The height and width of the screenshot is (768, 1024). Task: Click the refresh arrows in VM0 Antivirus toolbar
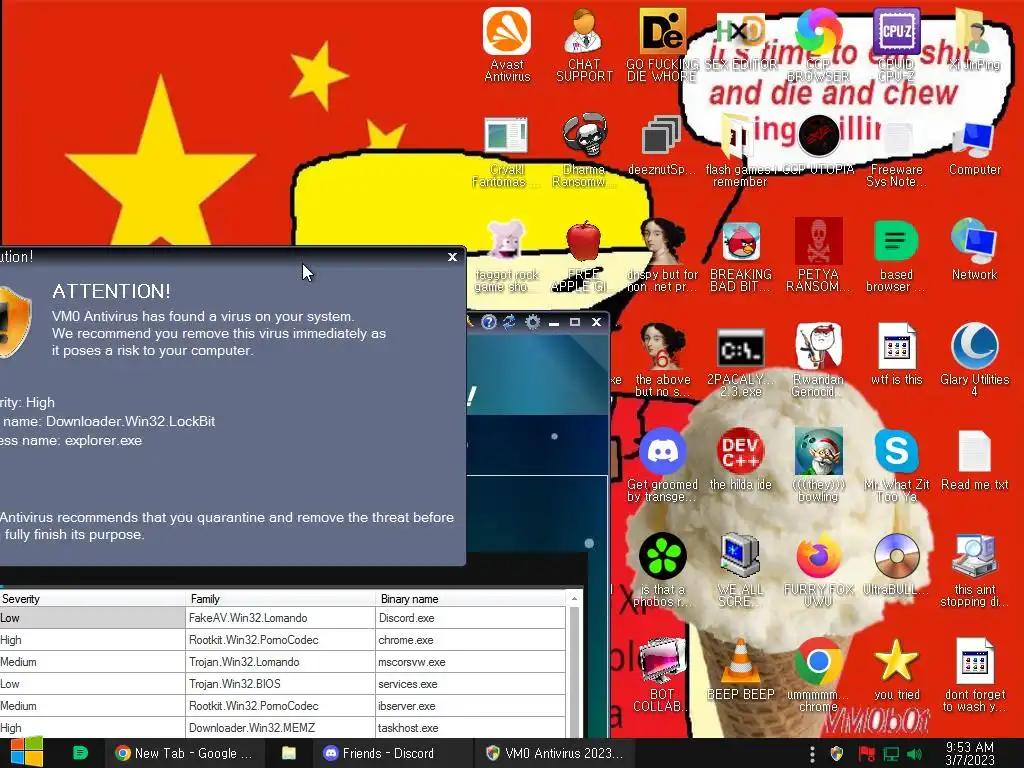(509, 322)
